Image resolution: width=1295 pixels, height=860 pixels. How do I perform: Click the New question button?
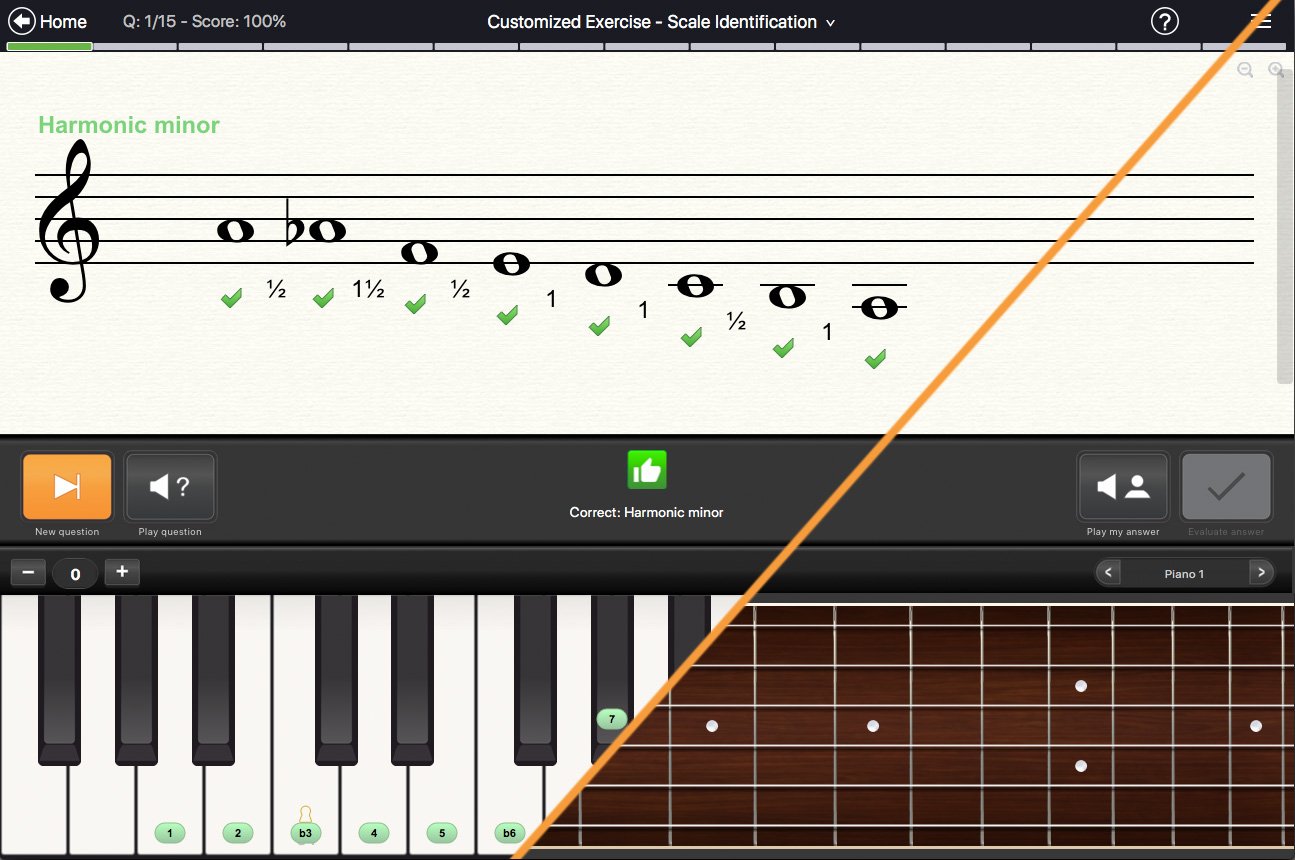pos(67,487)
